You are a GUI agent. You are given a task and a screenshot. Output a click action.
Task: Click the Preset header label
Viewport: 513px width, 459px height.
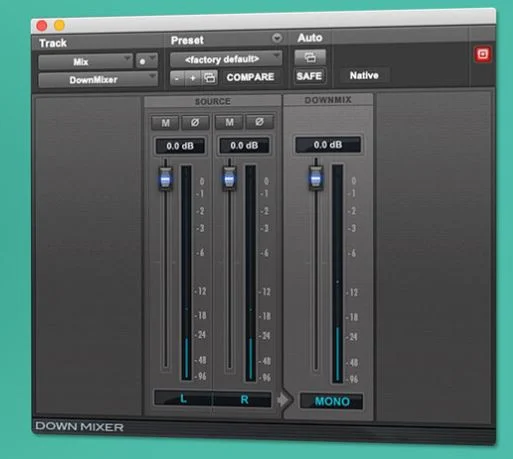(187, 40)
